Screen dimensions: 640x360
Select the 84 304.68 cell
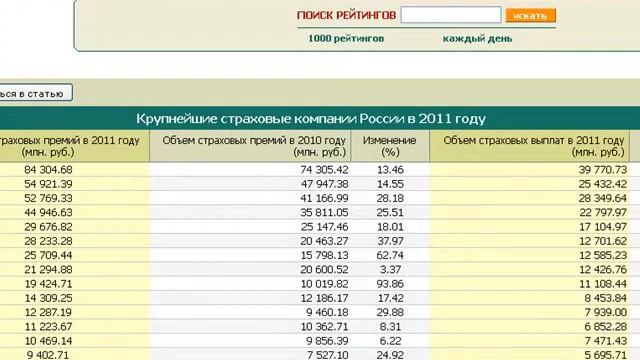coord(48,169)
